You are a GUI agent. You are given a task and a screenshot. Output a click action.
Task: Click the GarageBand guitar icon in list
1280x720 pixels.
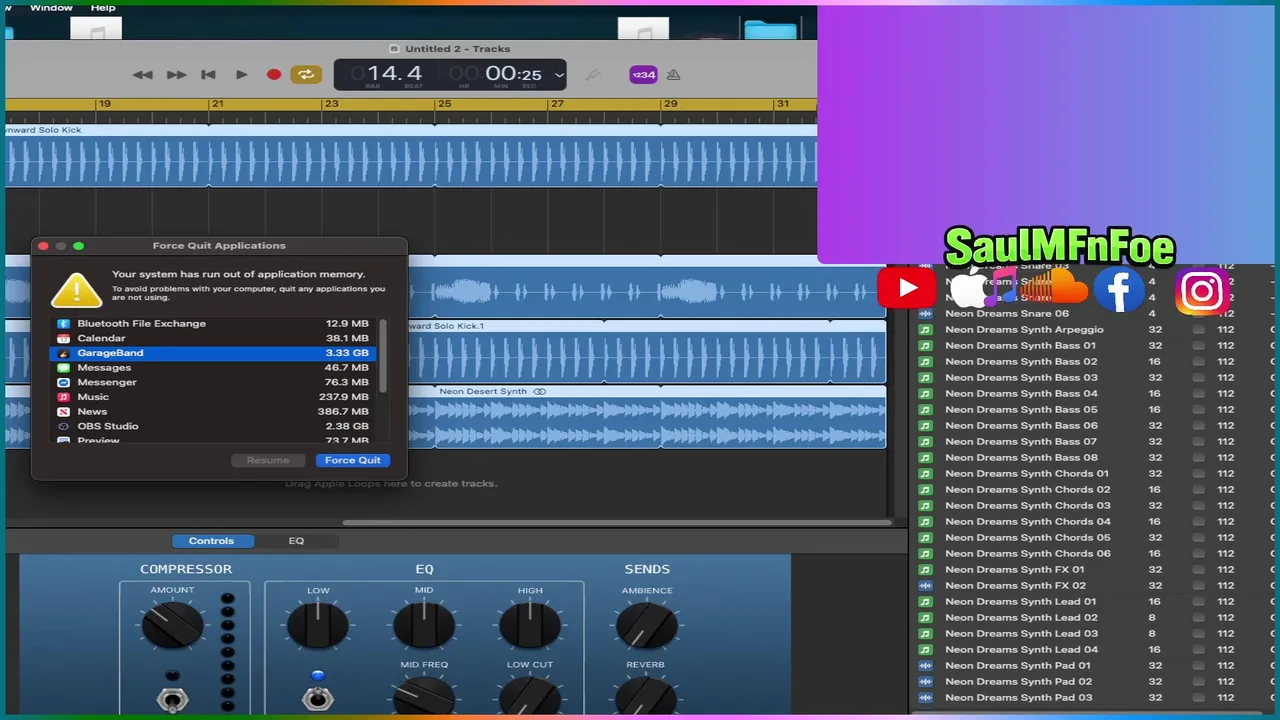pos(64,353)
